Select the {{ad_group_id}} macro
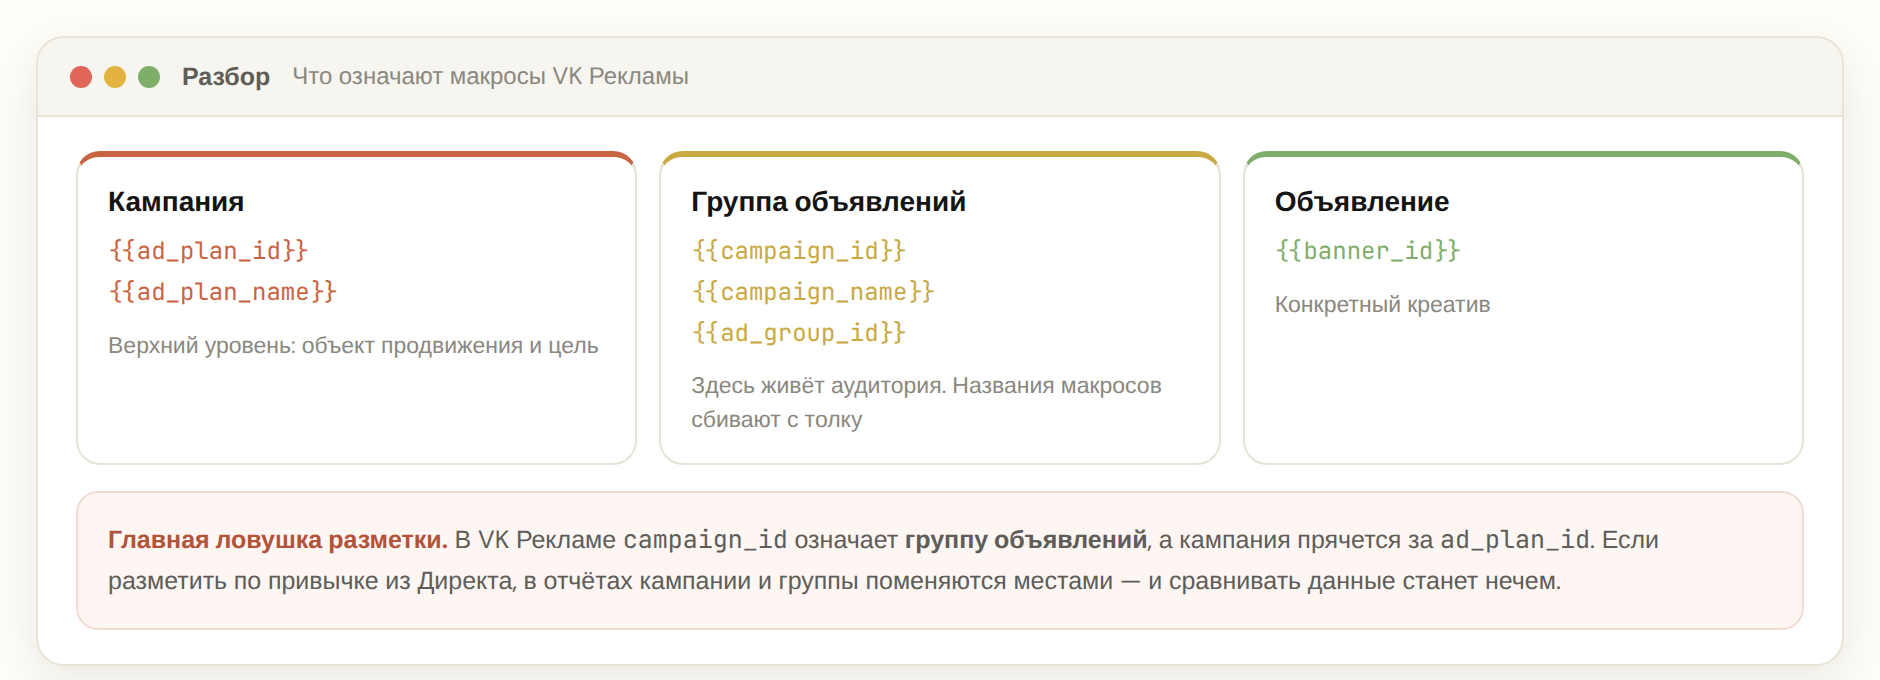The height and width of the screenshot is (680, 1880). [x=799, y=333]
